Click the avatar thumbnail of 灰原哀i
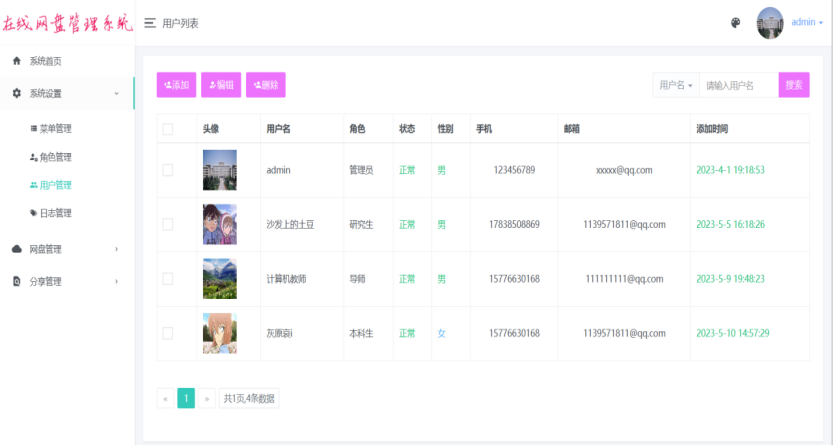Screen dimensions: 833x445 (x=219, y=333)
